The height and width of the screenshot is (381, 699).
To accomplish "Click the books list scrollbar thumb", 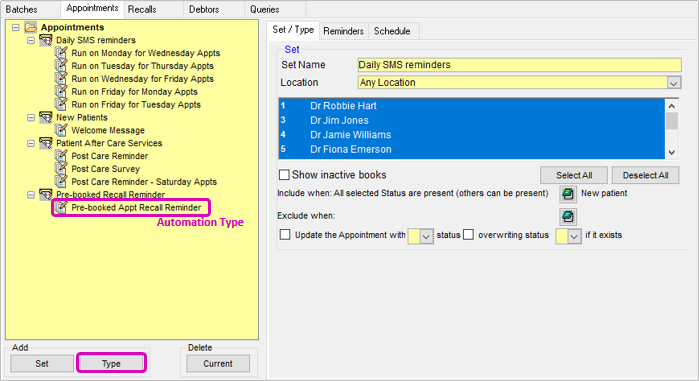I will [x=672, y=121].
